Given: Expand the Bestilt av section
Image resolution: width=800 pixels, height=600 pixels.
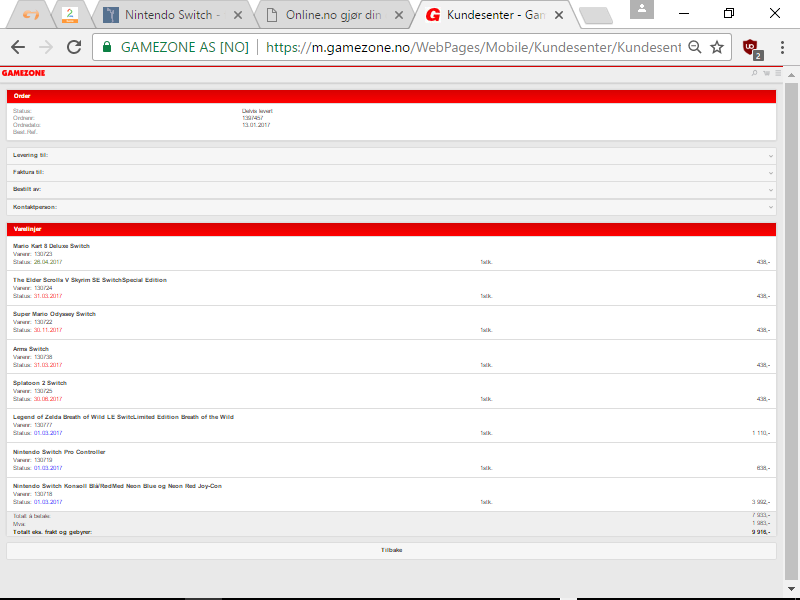Looking at the screenshot, I should click(391, 189).
